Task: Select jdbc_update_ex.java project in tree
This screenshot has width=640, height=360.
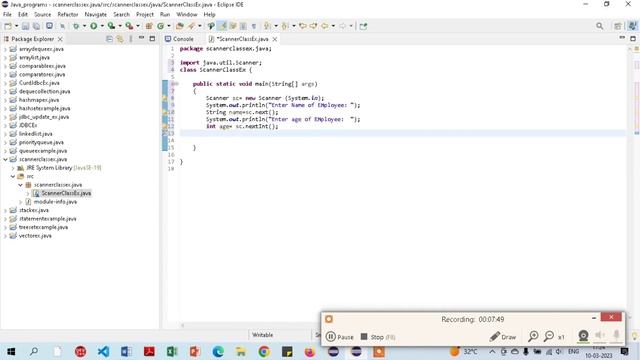Action: point(44,117)
